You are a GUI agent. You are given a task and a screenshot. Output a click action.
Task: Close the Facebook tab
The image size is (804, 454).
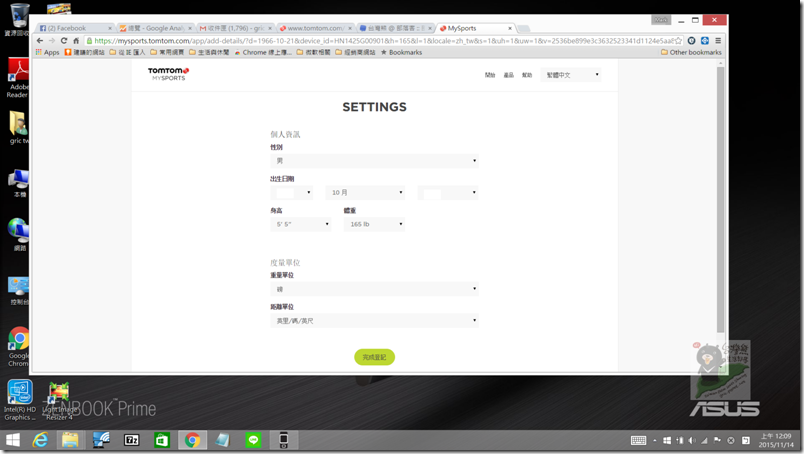tap(110, 28)
